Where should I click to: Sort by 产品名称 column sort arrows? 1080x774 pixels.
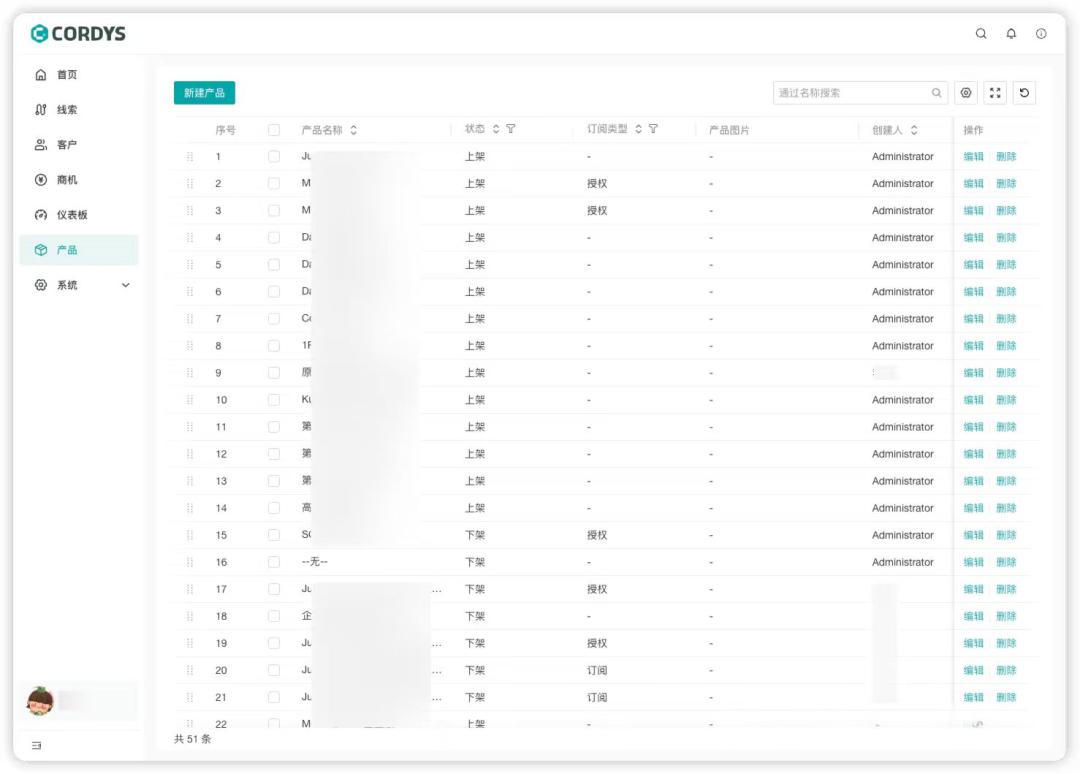point(354,130)
